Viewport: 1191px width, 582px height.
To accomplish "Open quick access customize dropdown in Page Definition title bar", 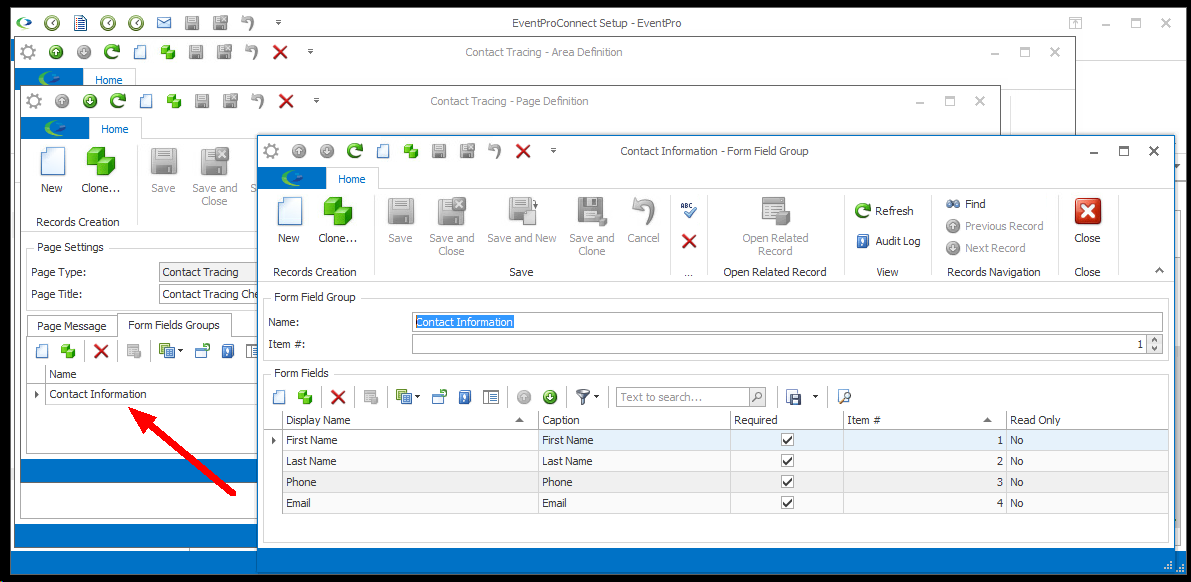I will [x=317, y=101].
